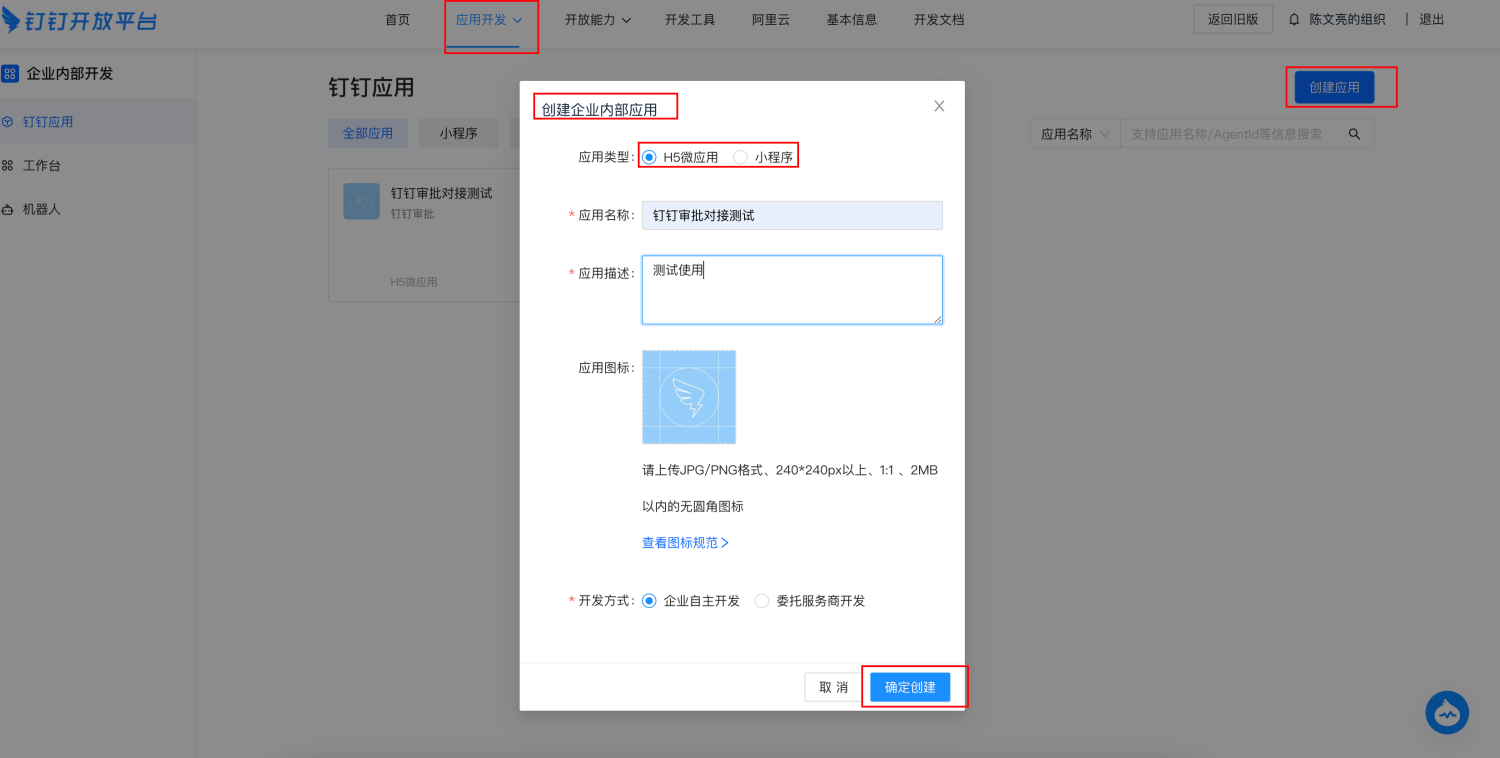This screenshot has width=1500, height=758.
Task: Switch to the 全部应用 tab
Action: pos(368,133)
